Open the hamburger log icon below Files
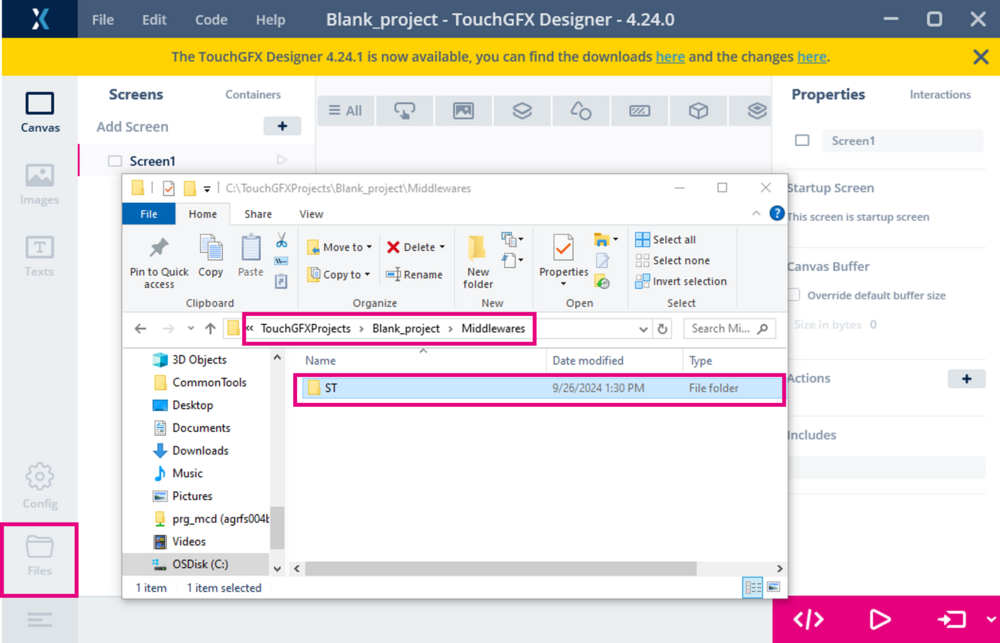 click(40, 619)
